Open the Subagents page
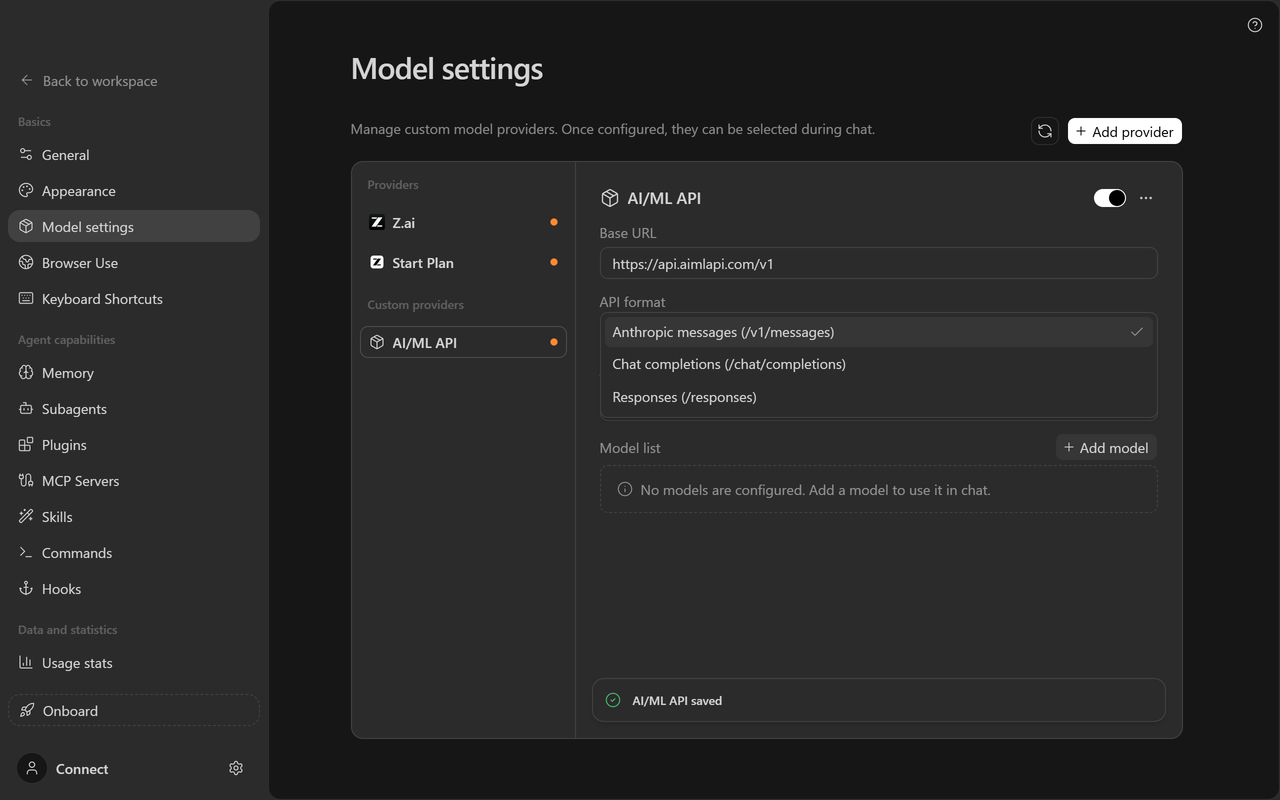 pos(134,409)
